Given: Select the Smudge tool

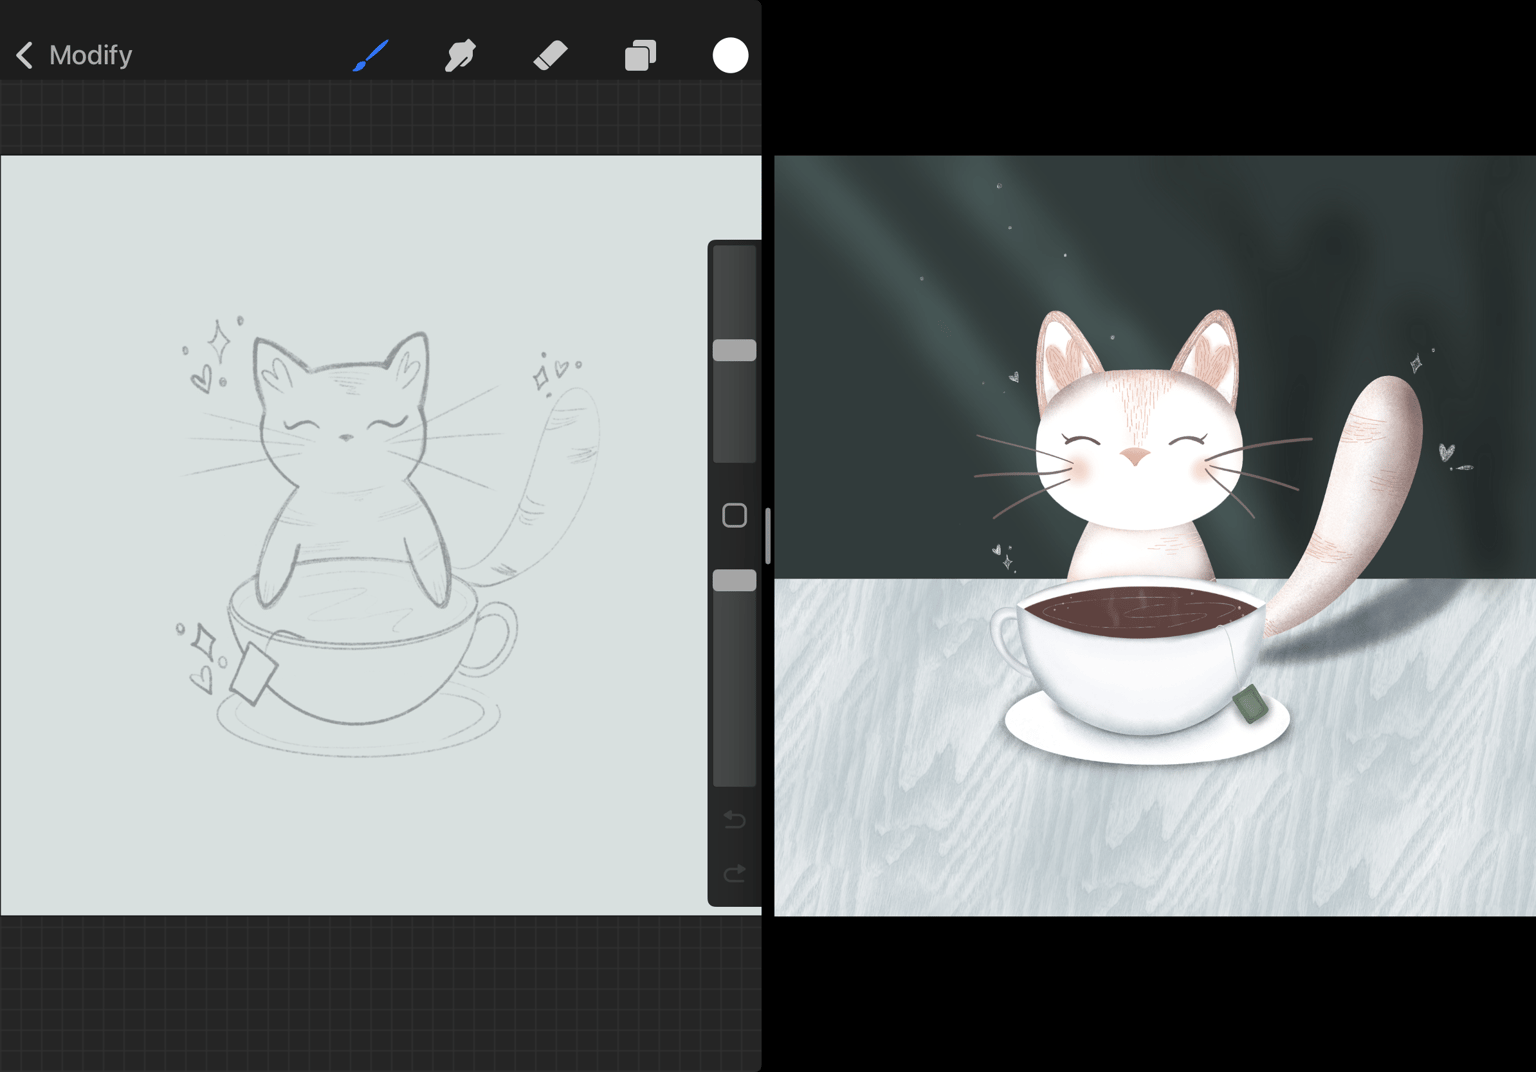Looking at the screenshot, I should pos(460,55).
